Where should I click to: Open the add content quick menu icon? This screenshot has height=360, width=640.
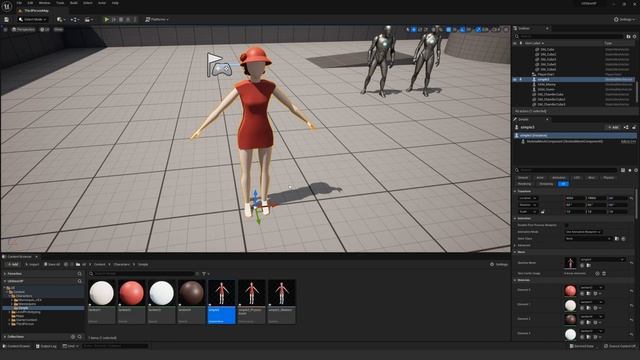[61, 19]
